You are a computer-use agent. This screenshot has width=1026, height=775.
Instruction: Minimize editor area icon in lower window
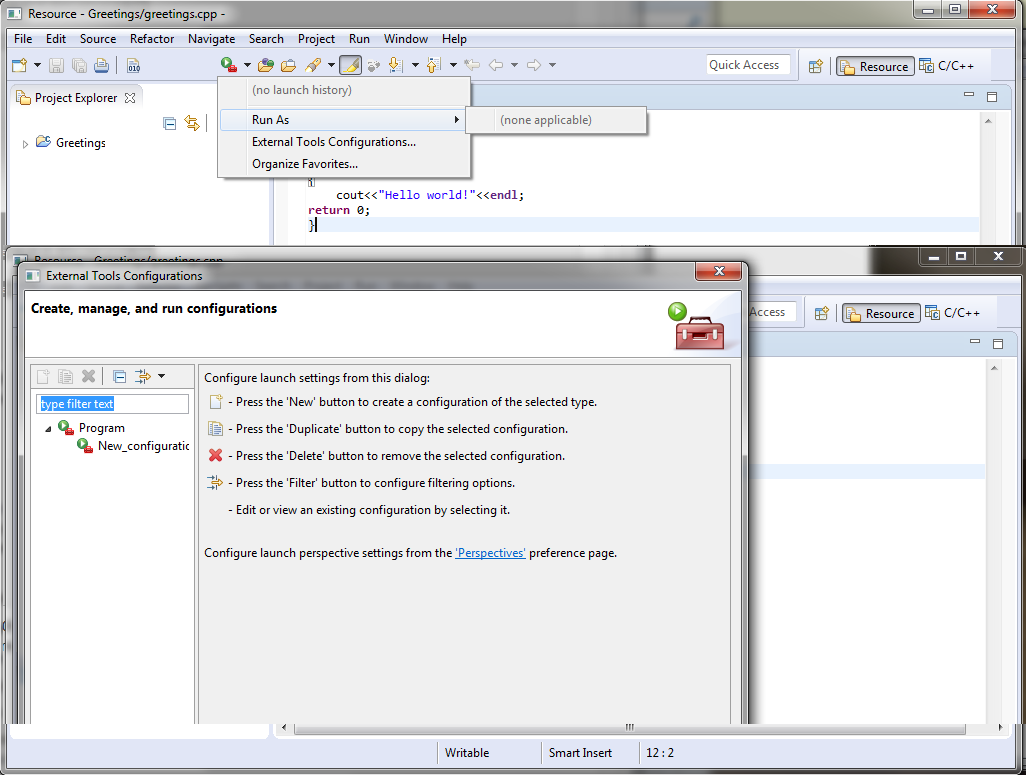point(975,342)
